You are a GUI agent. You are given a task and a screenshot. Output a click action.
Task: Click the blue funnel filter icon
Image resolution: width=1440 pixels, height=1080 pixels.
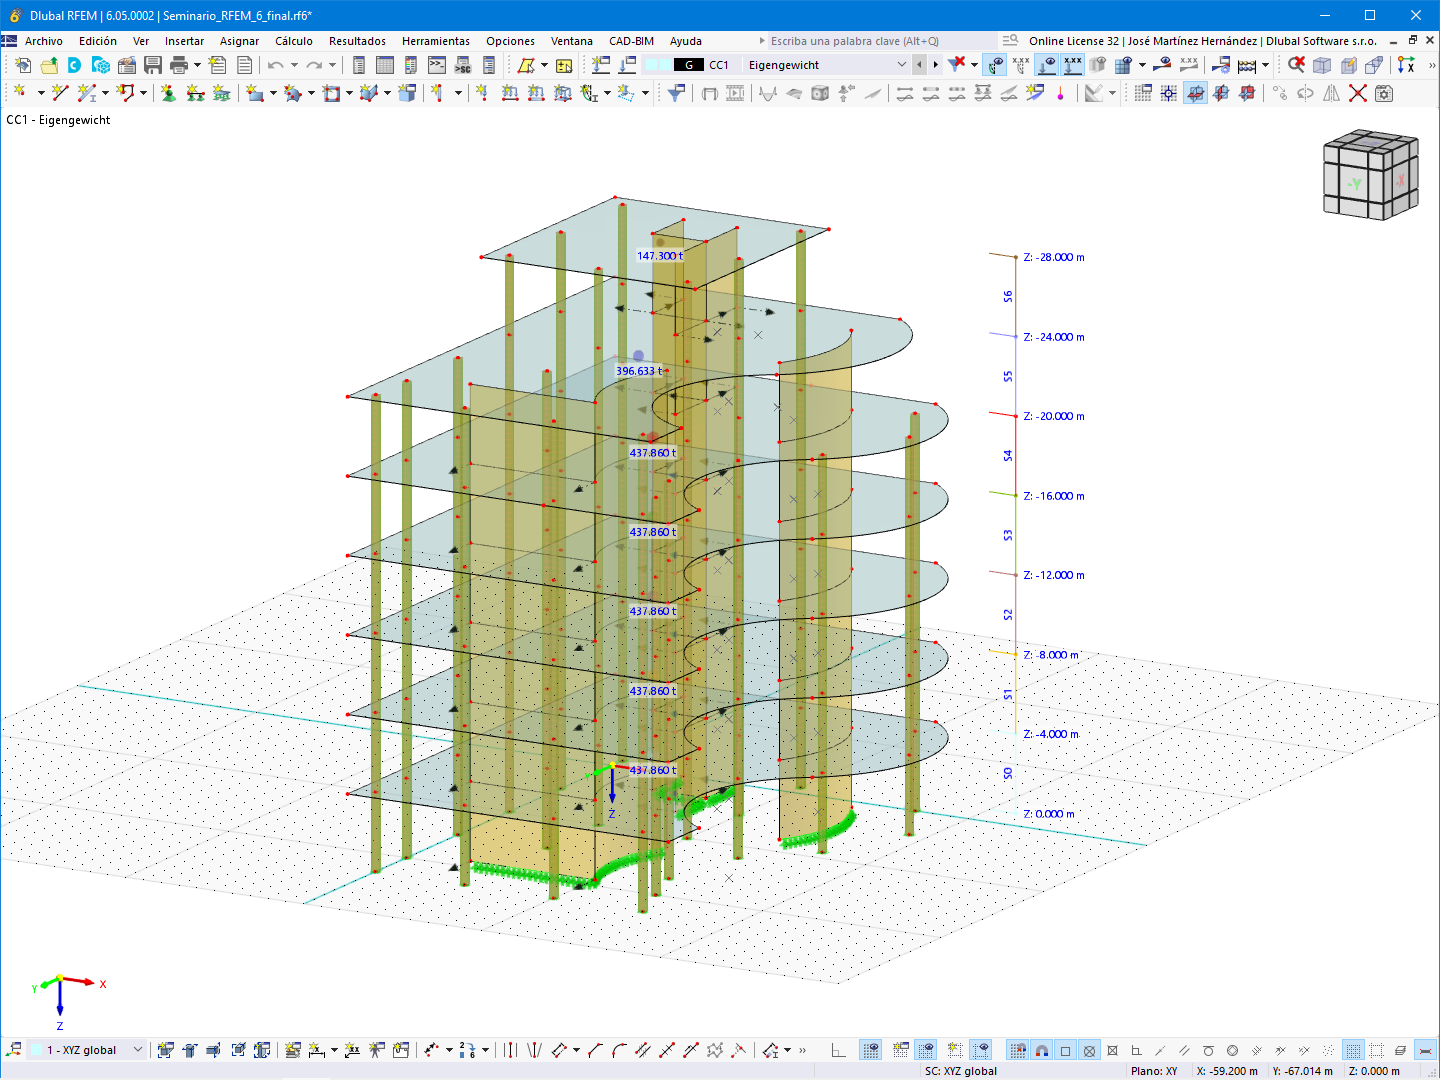(x=676, y=93)
